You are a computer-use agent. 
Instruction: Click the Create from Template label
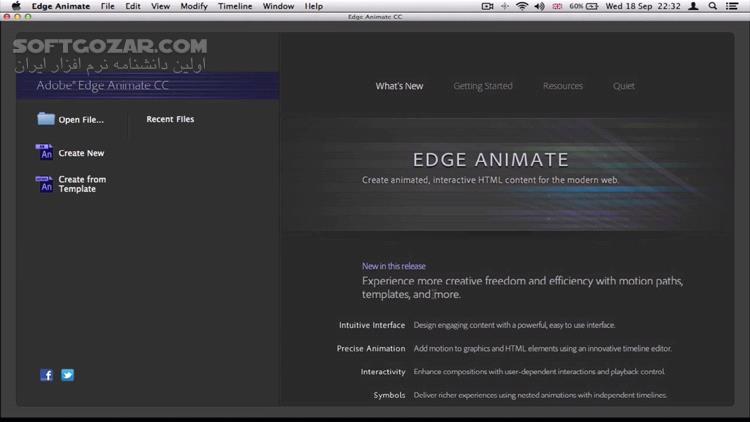(82, 184)
